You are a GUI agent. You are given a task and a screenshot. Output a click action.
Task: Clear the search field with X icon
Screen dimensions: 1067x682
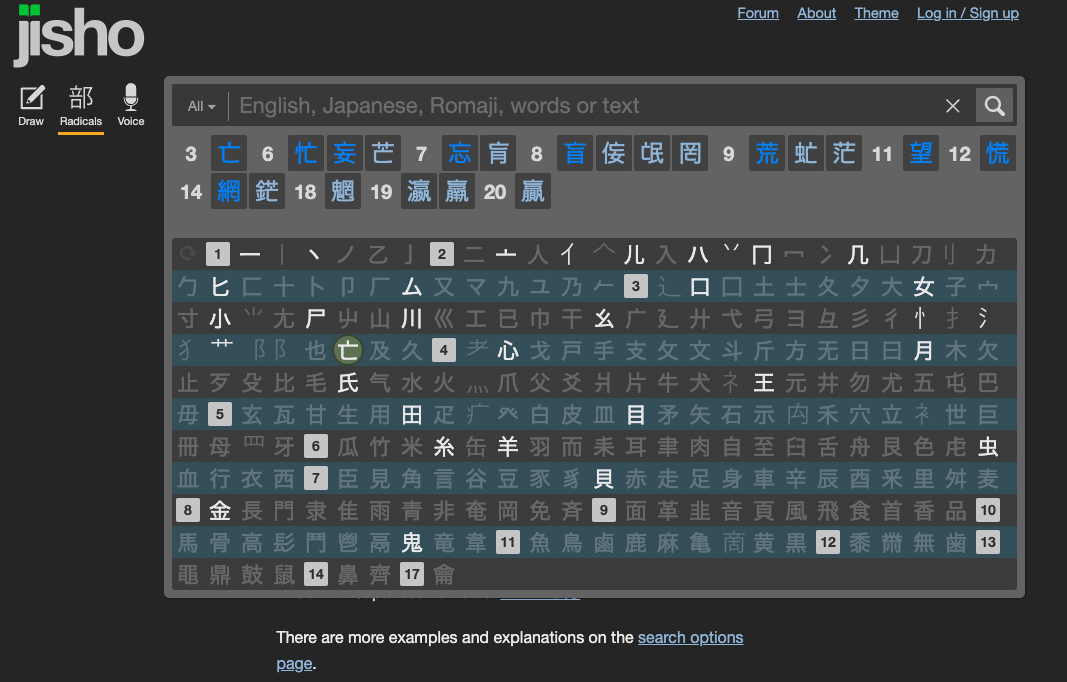click(x=953, y=106)
